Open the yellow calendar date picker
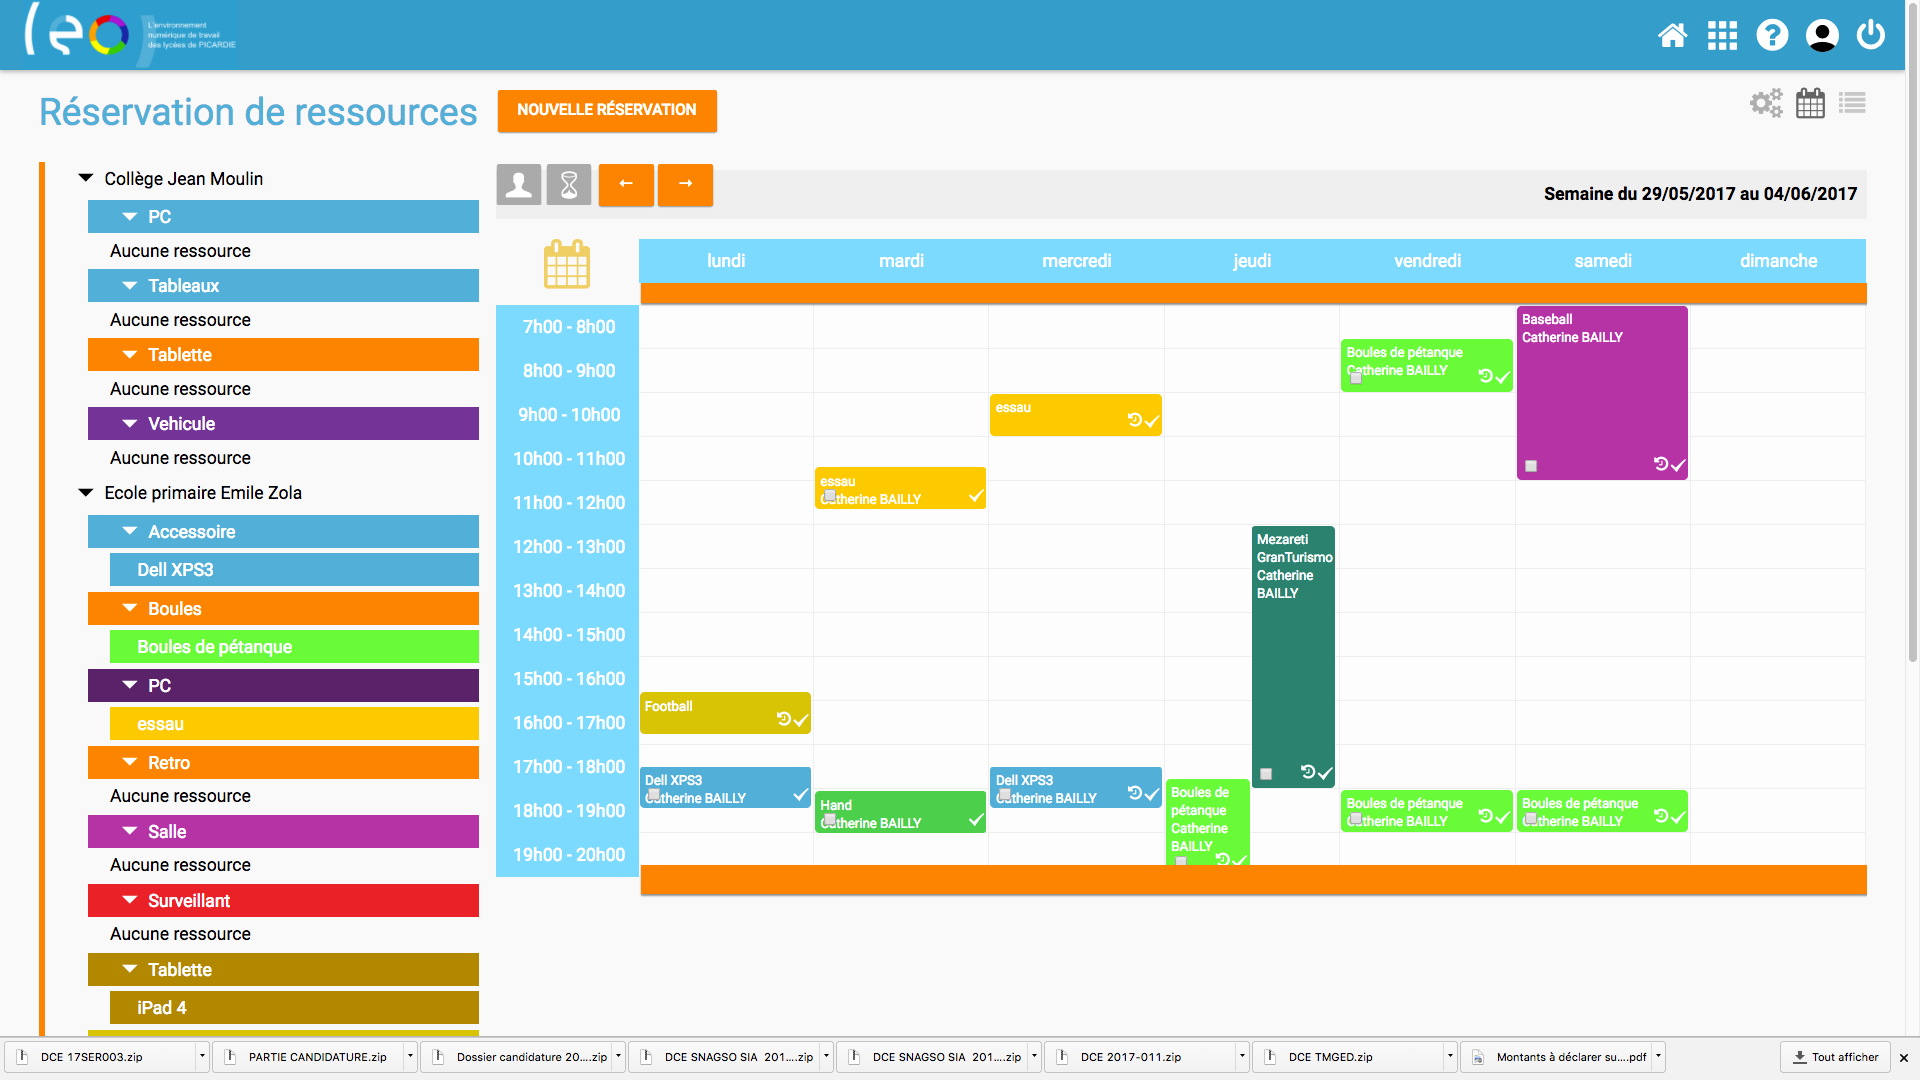Screen dimensions: 1920x1080 pos(567,265)
